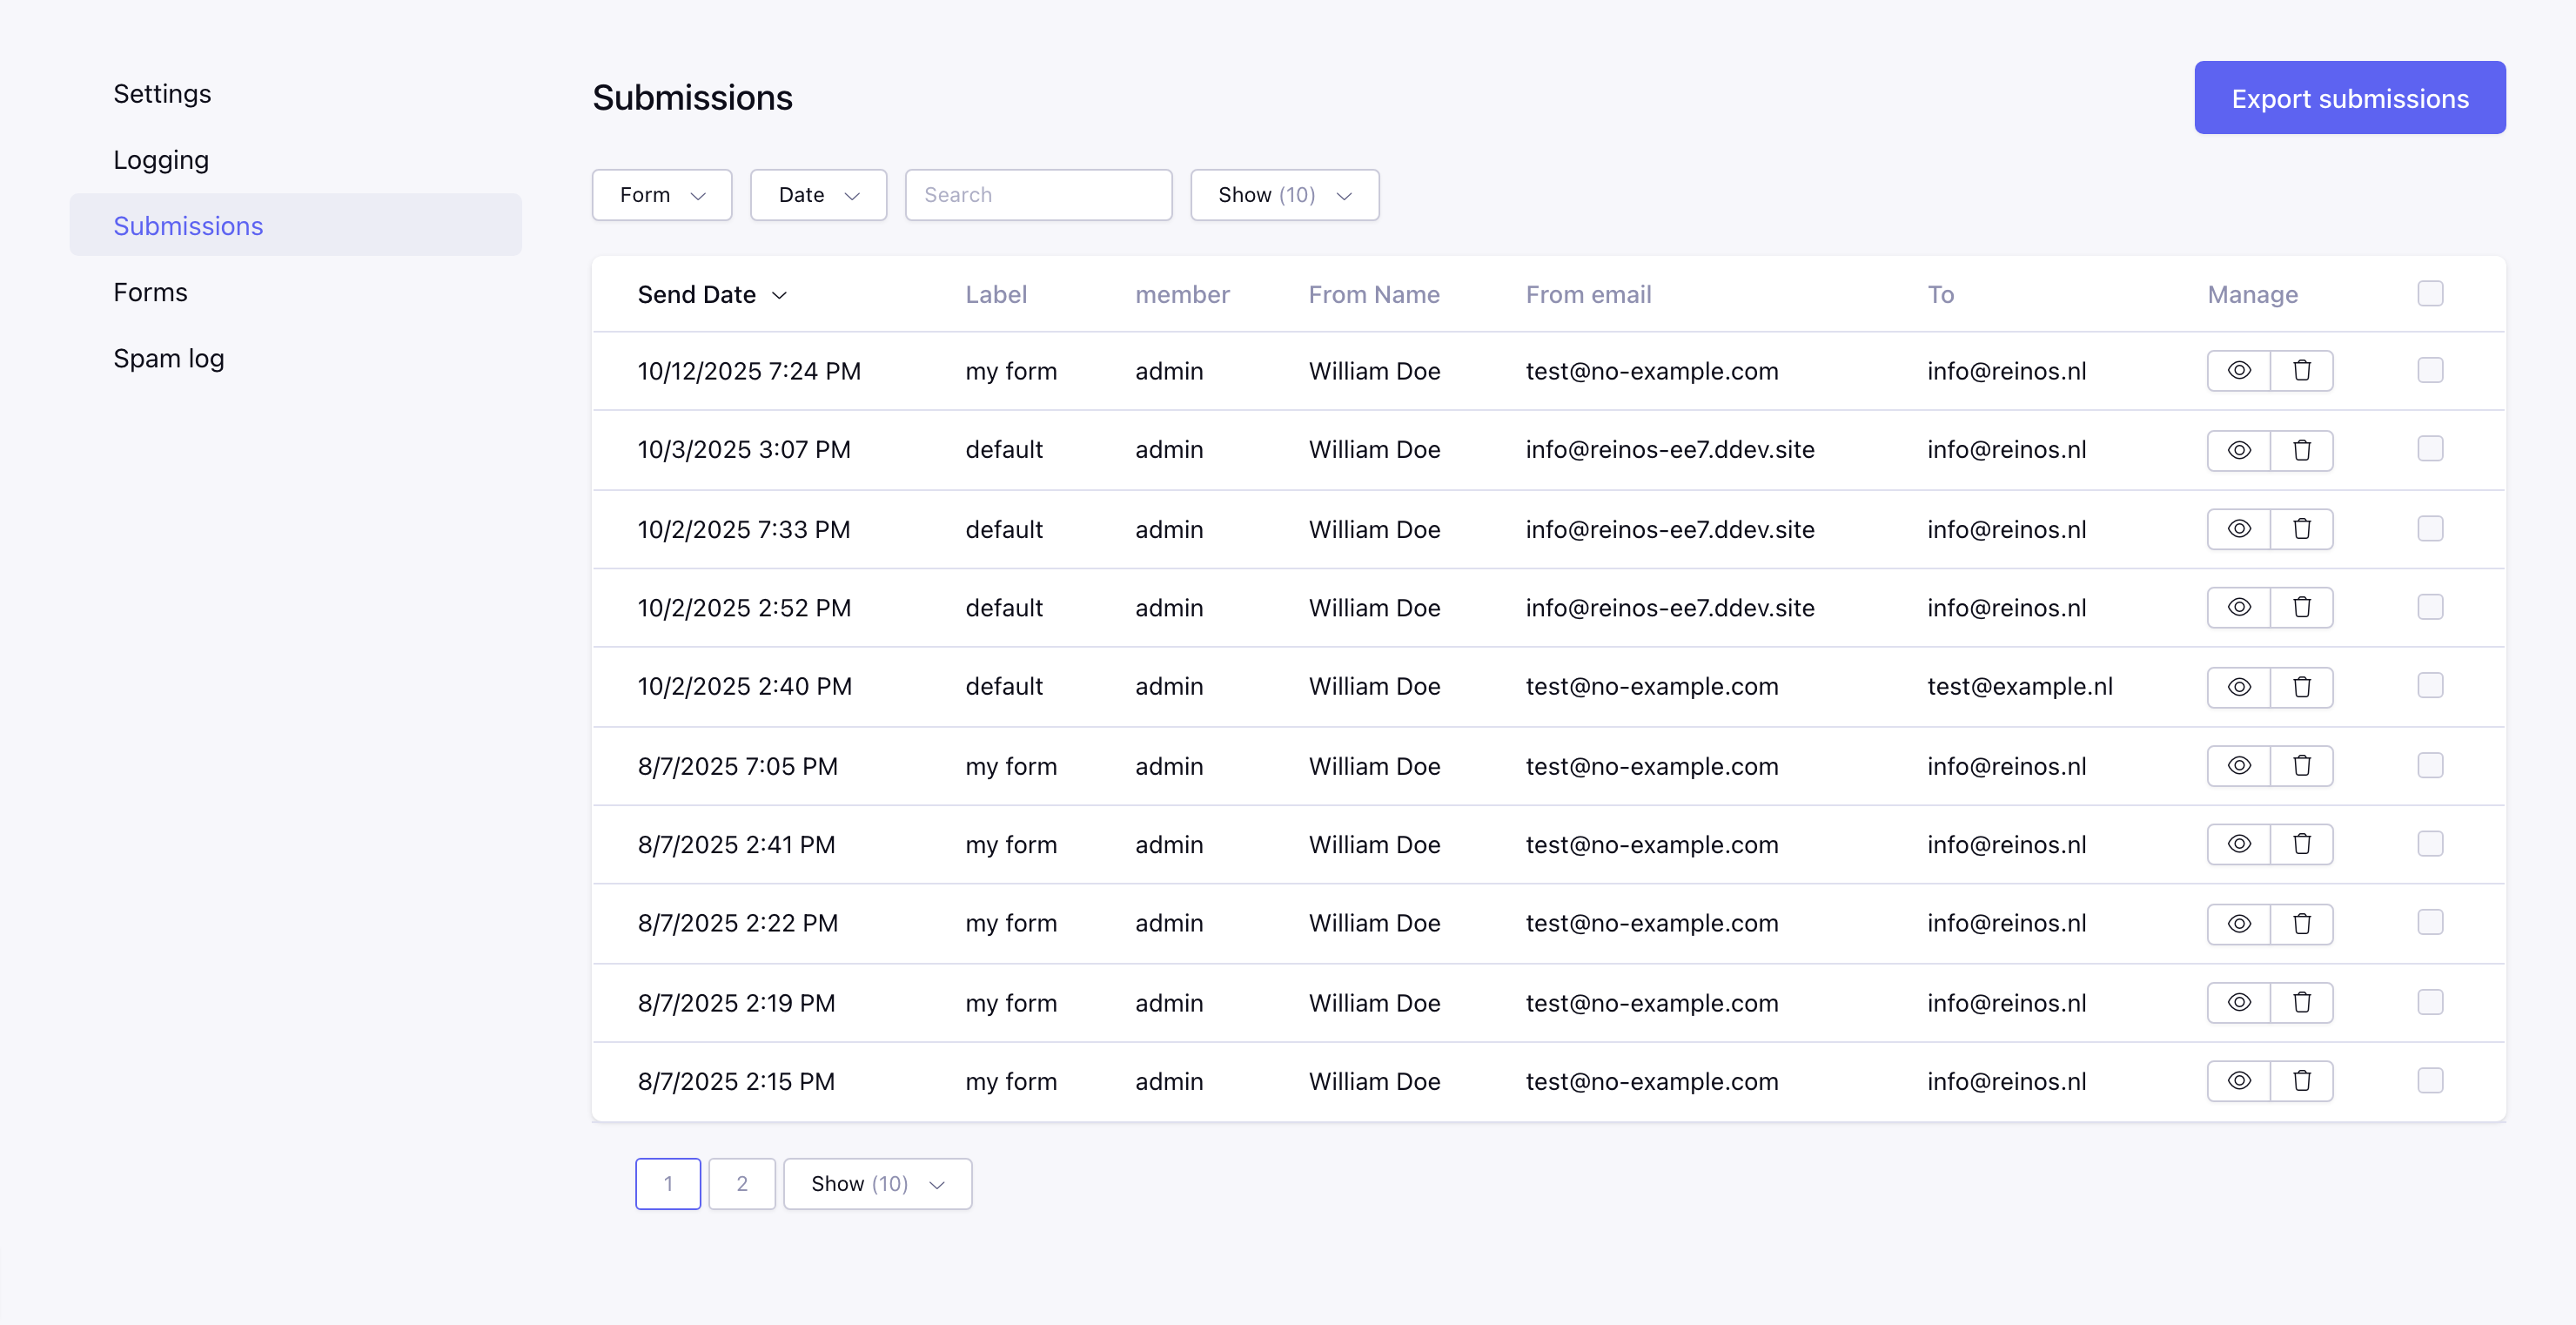
Task: Open the Date filter dropdown
Action: pos(818,195)
